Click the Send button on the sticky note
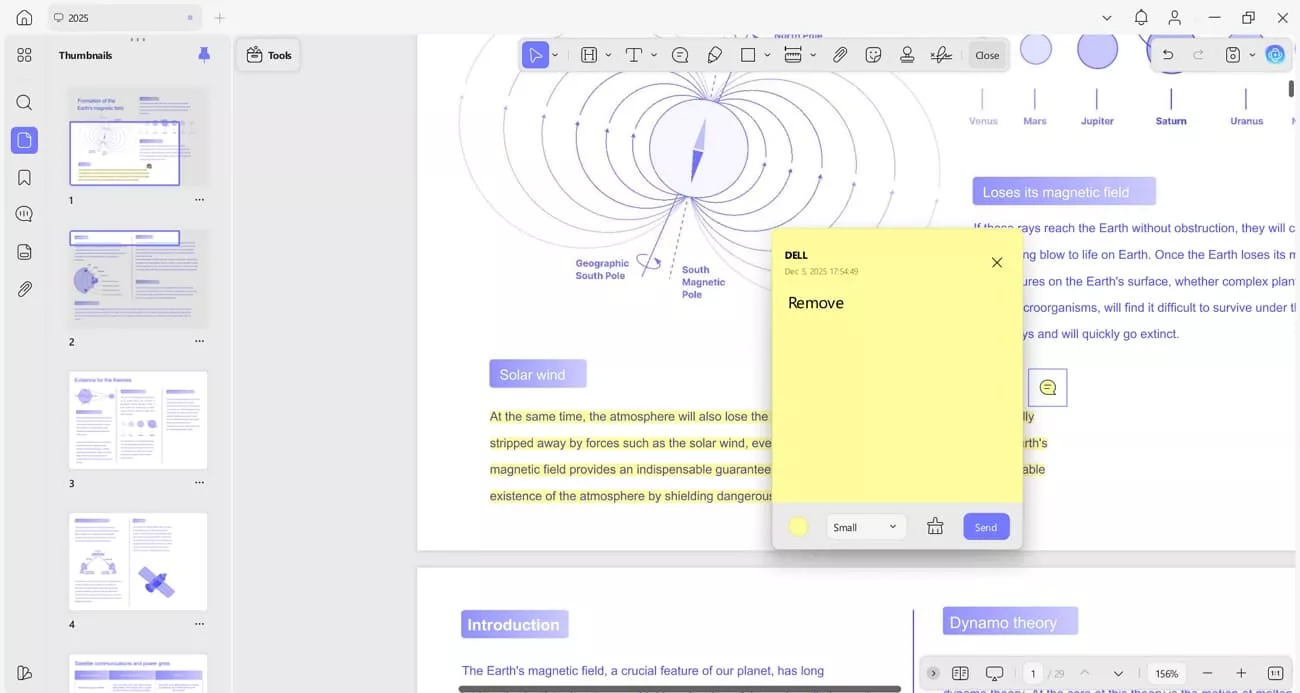Viewport: 1300px width, 693px height. [986, 526]
